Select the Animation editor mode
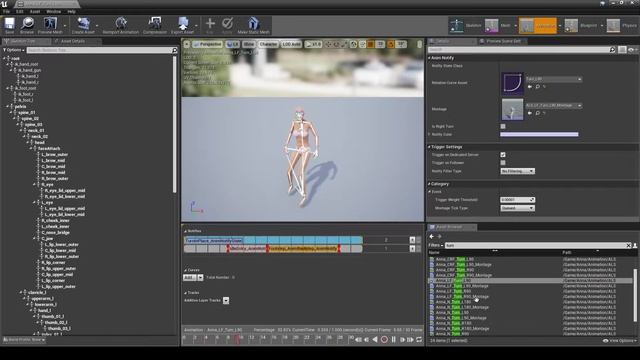640x360 pixels. pos(538,25)
